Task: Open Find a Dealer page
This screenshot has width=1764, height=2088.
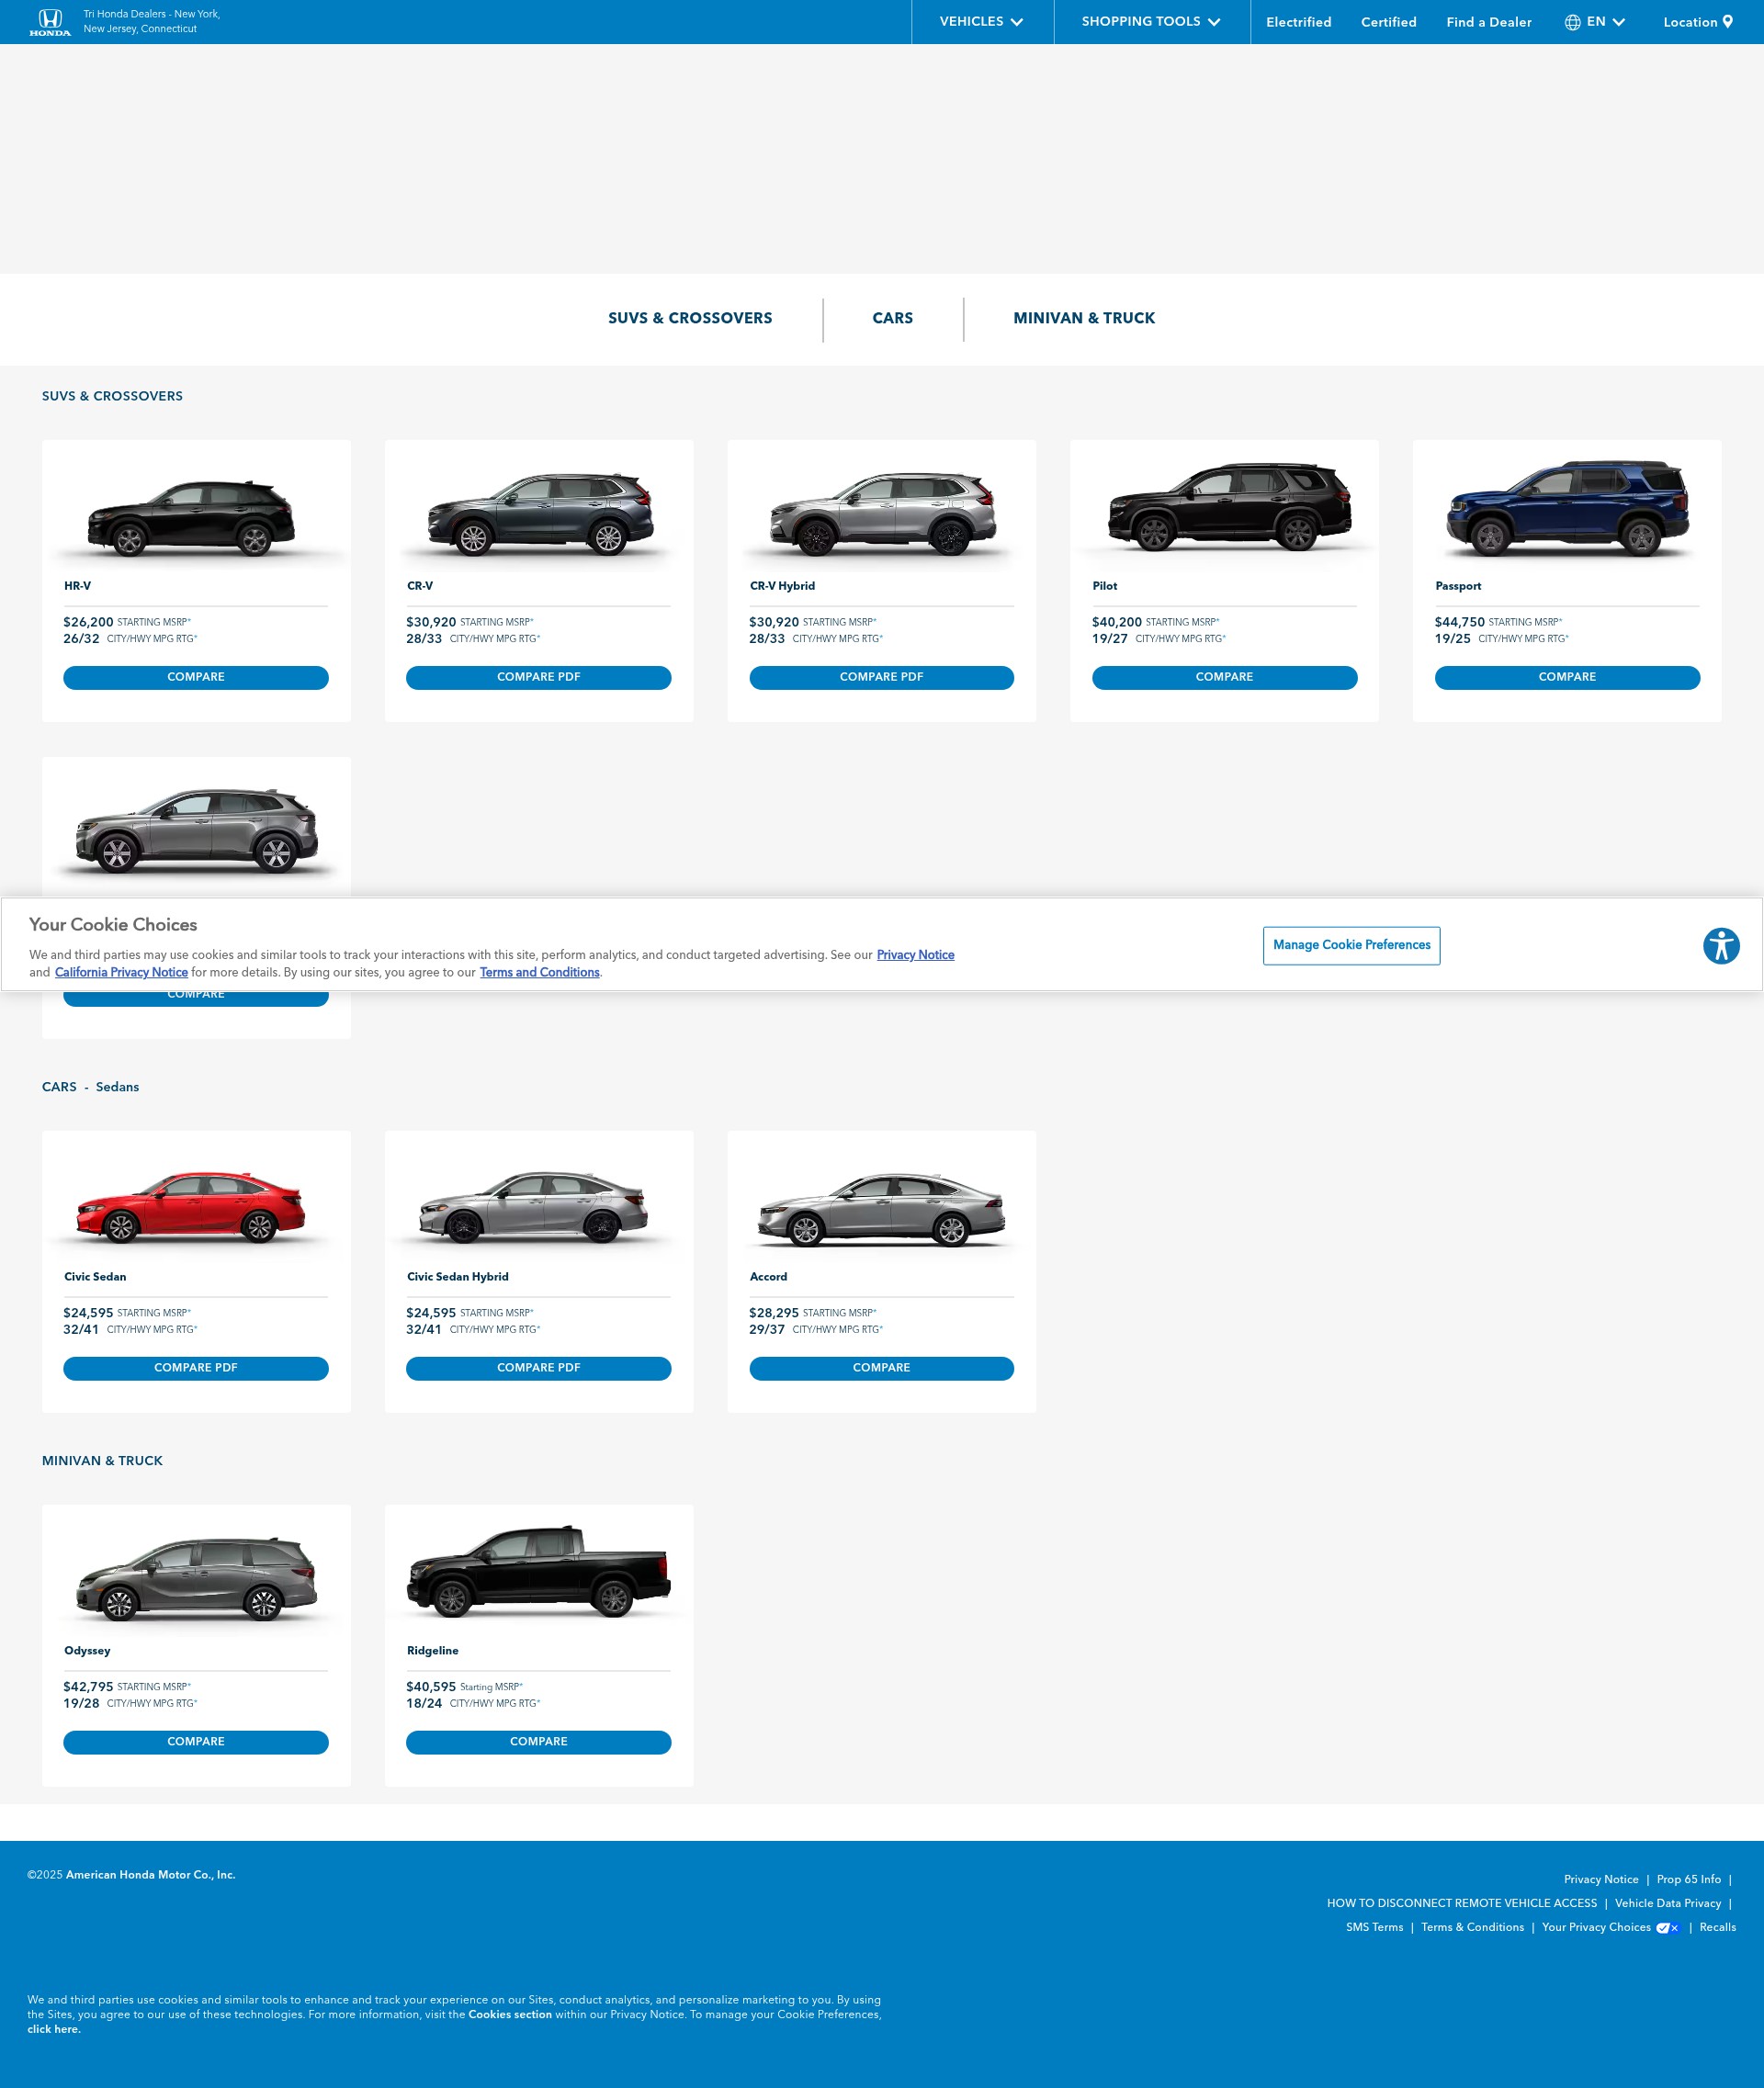Action: [1488, 22]
